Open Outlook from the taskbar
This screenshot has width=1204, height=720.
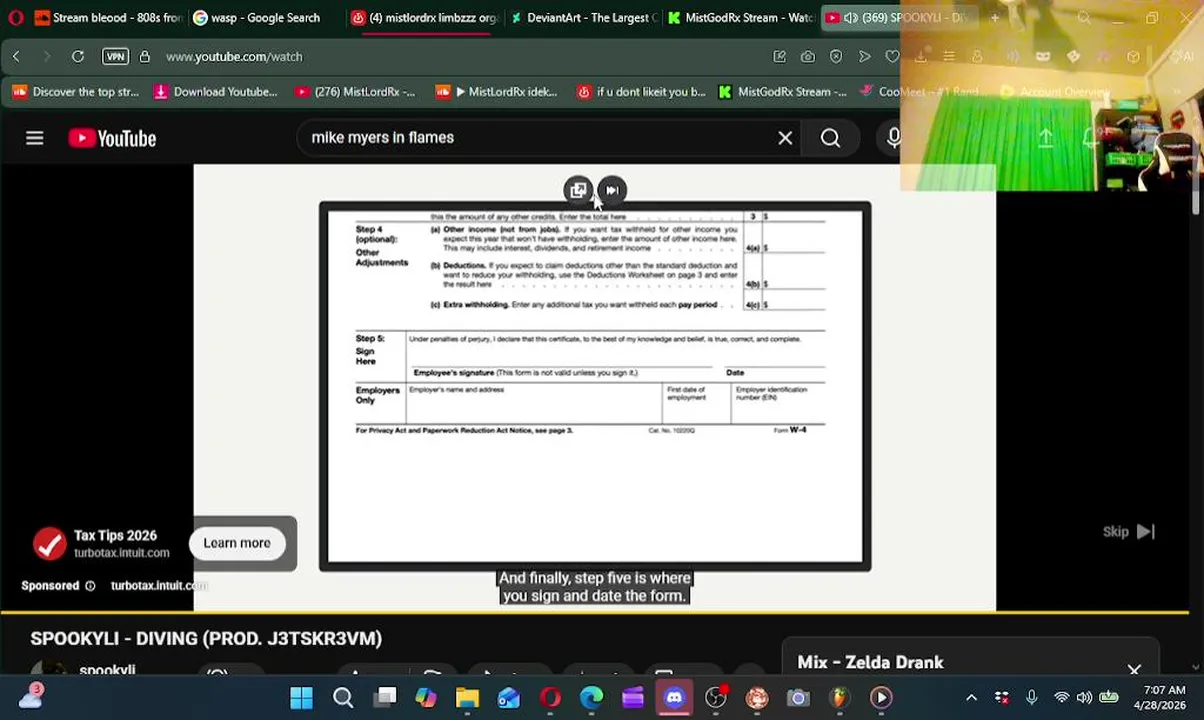[x=509, y=698]
